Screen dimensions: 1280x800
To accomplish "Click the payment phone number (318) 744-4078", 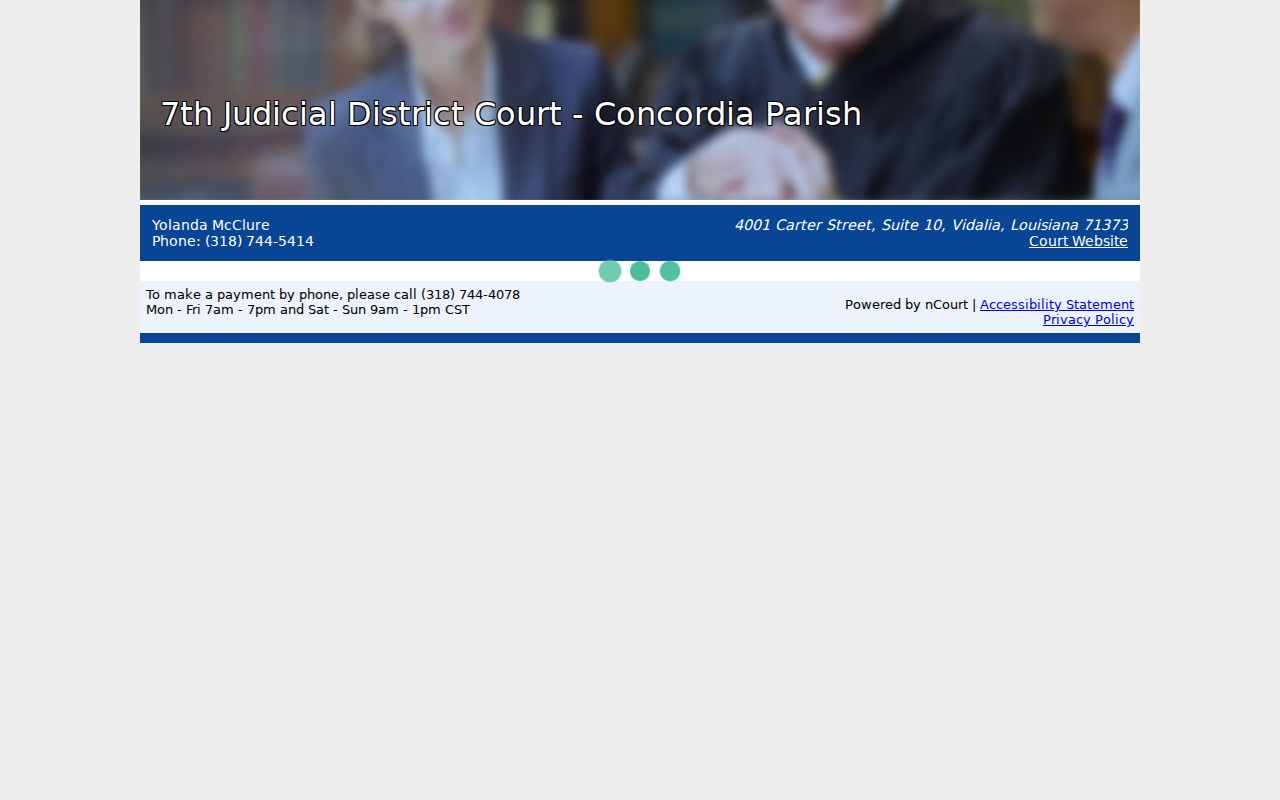I will [470, 295].
